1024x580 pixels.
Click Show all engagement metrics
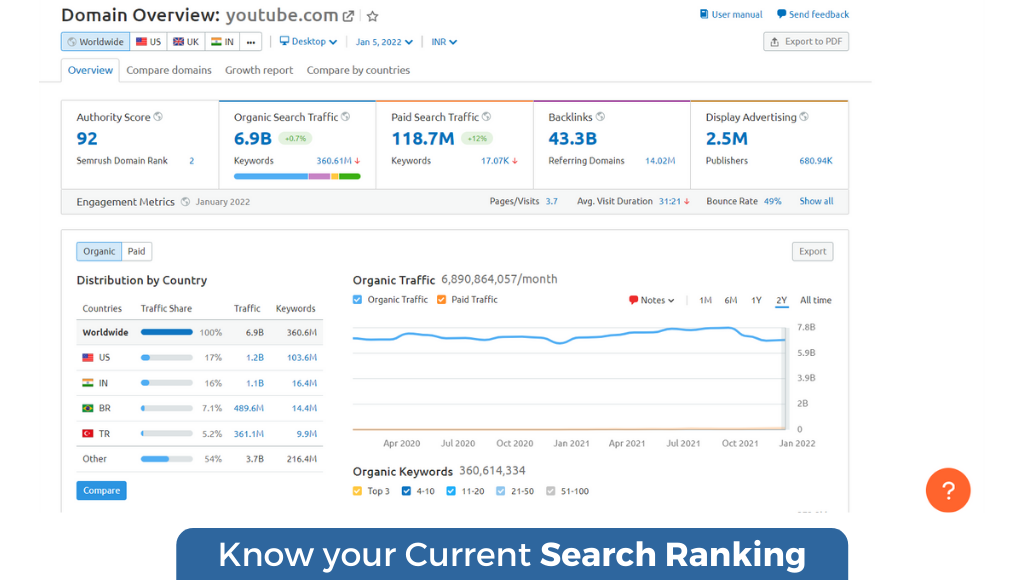click(x=816, y=201)
